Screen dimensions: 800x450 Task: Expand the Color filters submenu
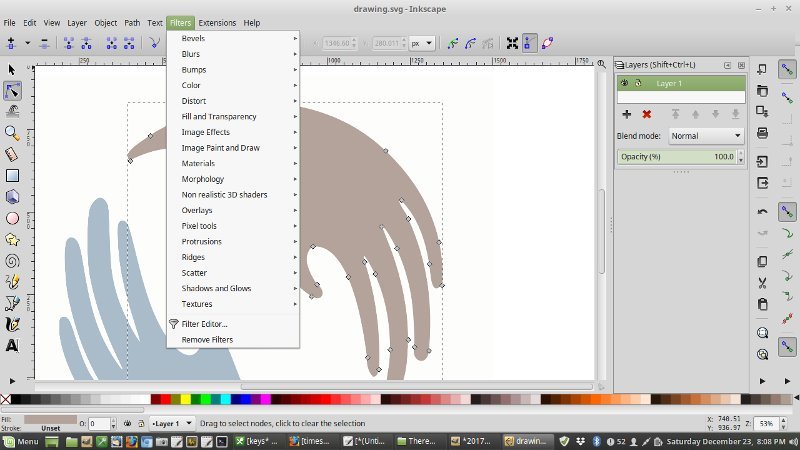233,85
